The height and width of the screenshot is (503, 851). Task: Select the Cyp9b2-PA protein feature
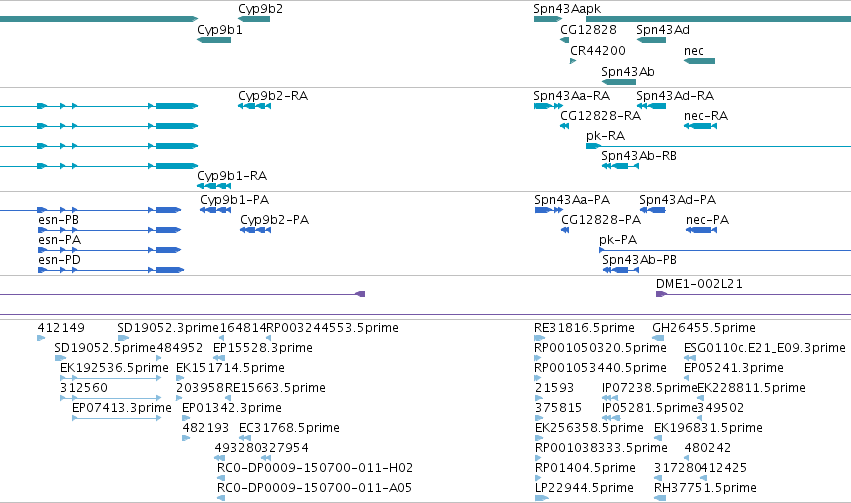(x=256, y=230)
